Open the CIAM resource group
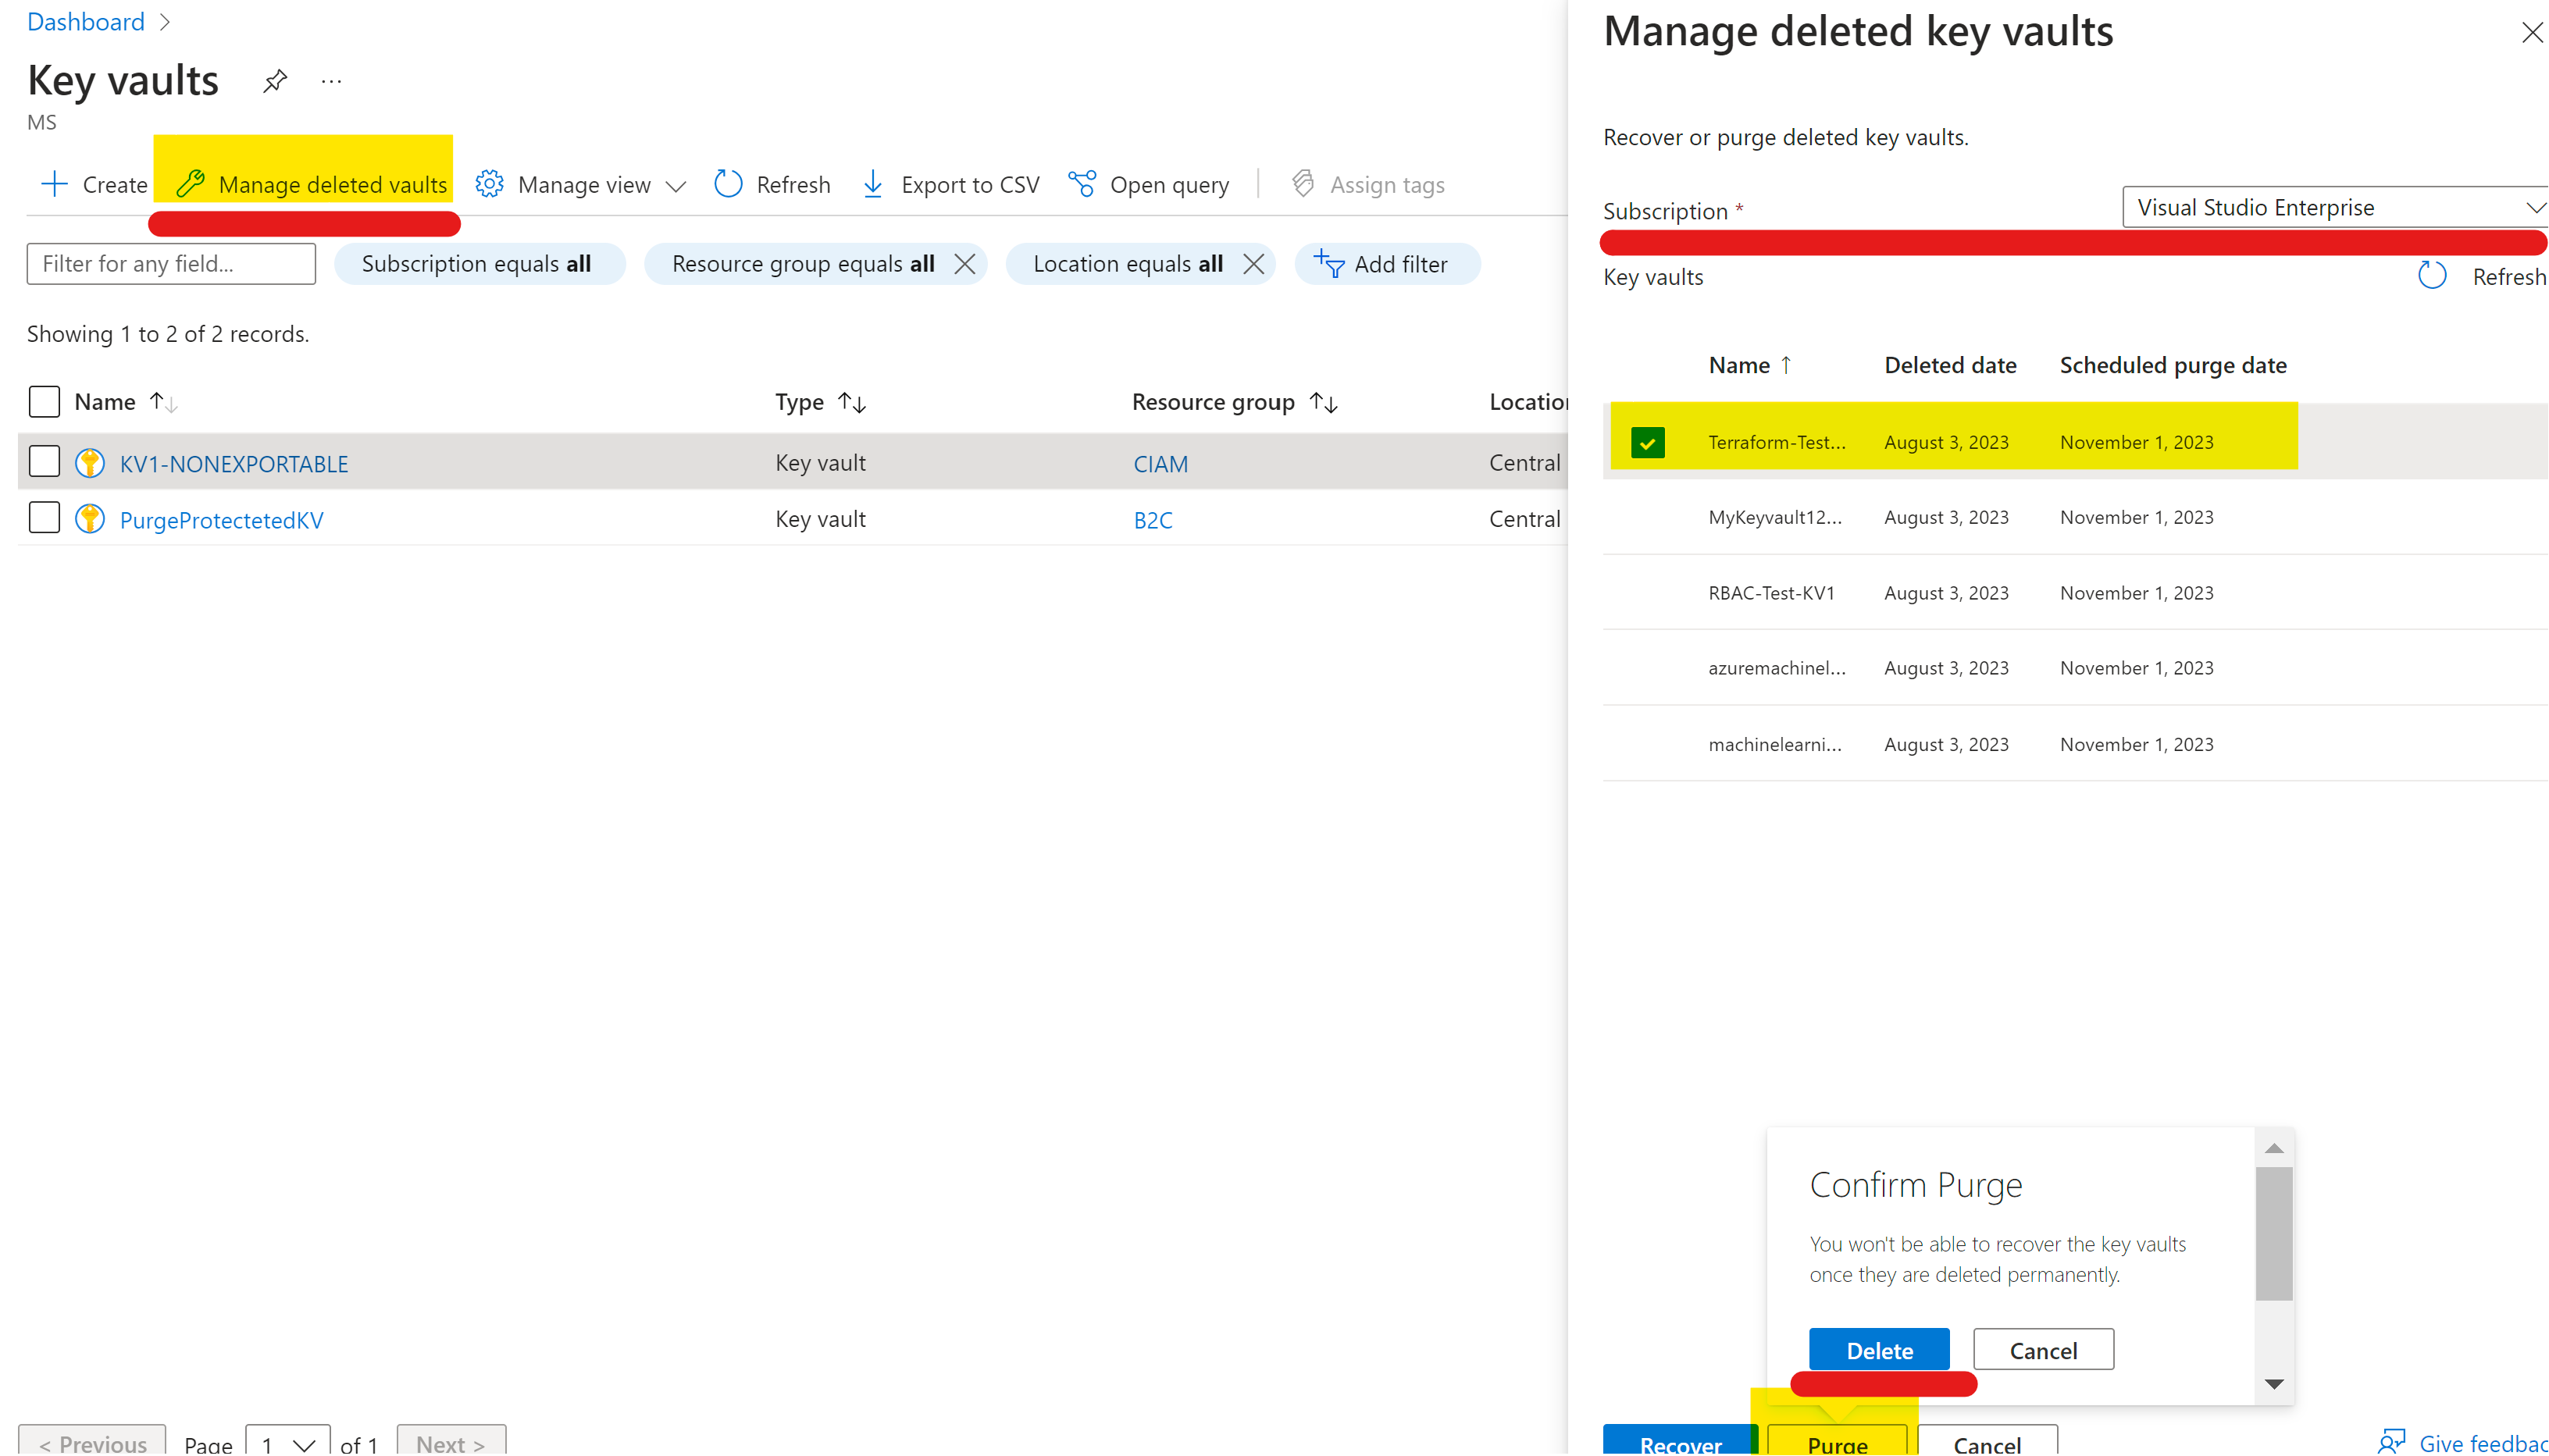This screenshot has width=2549, height=1456. (x=1160, y=463)
